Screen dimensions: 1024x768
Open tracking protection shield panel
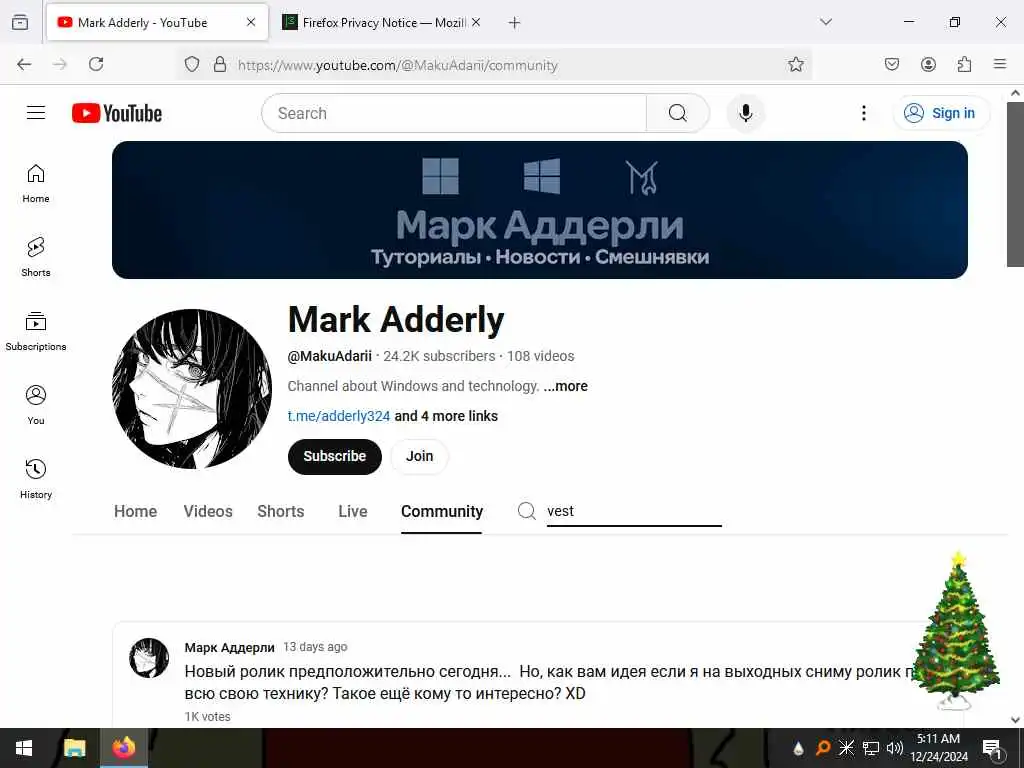pos(191,64)
